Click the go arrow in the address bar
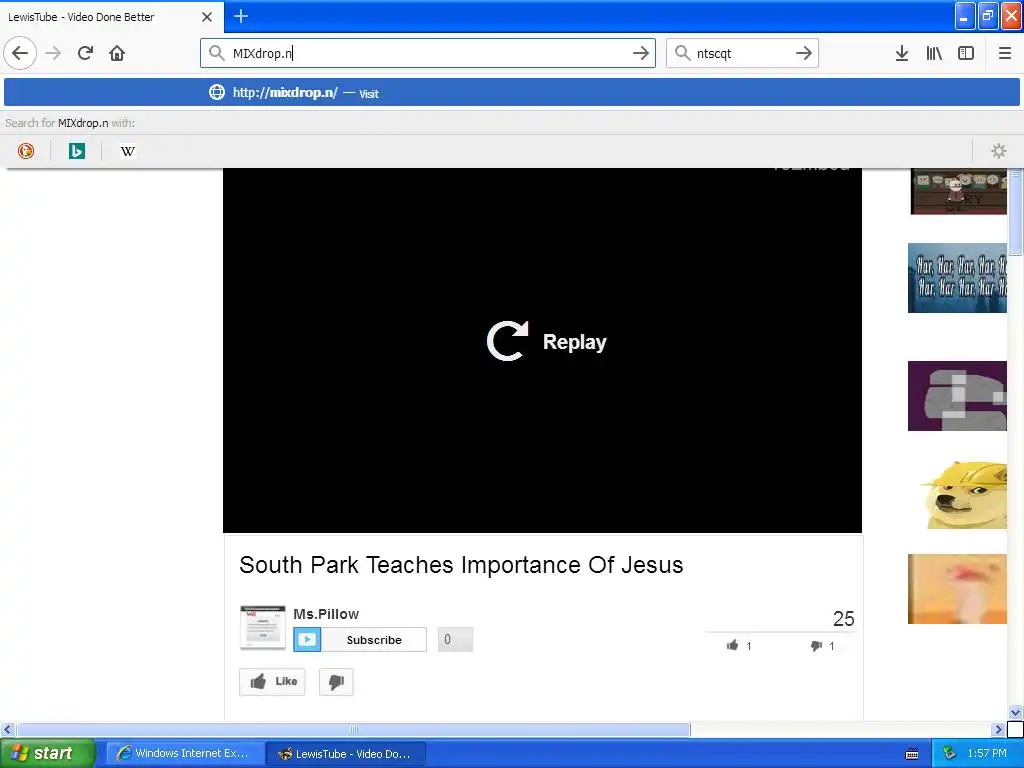This screenshot has width=1024, height=768. (x=641, y=53)
